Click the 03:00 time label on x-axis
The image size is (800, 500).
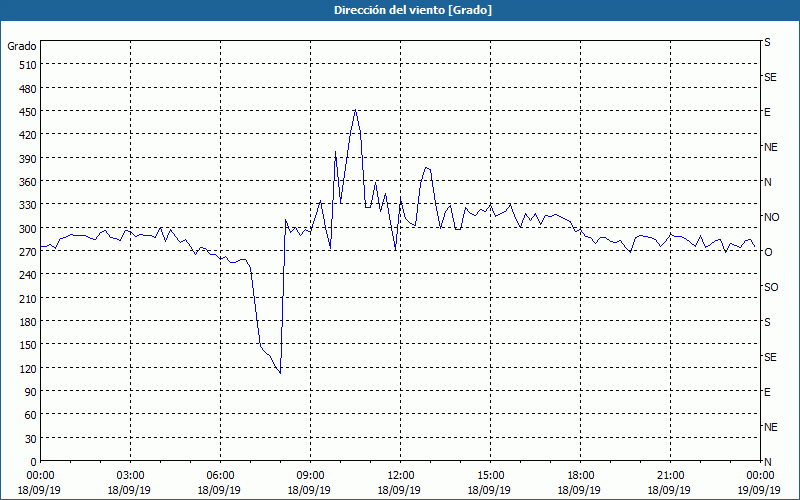click(130, 476)
